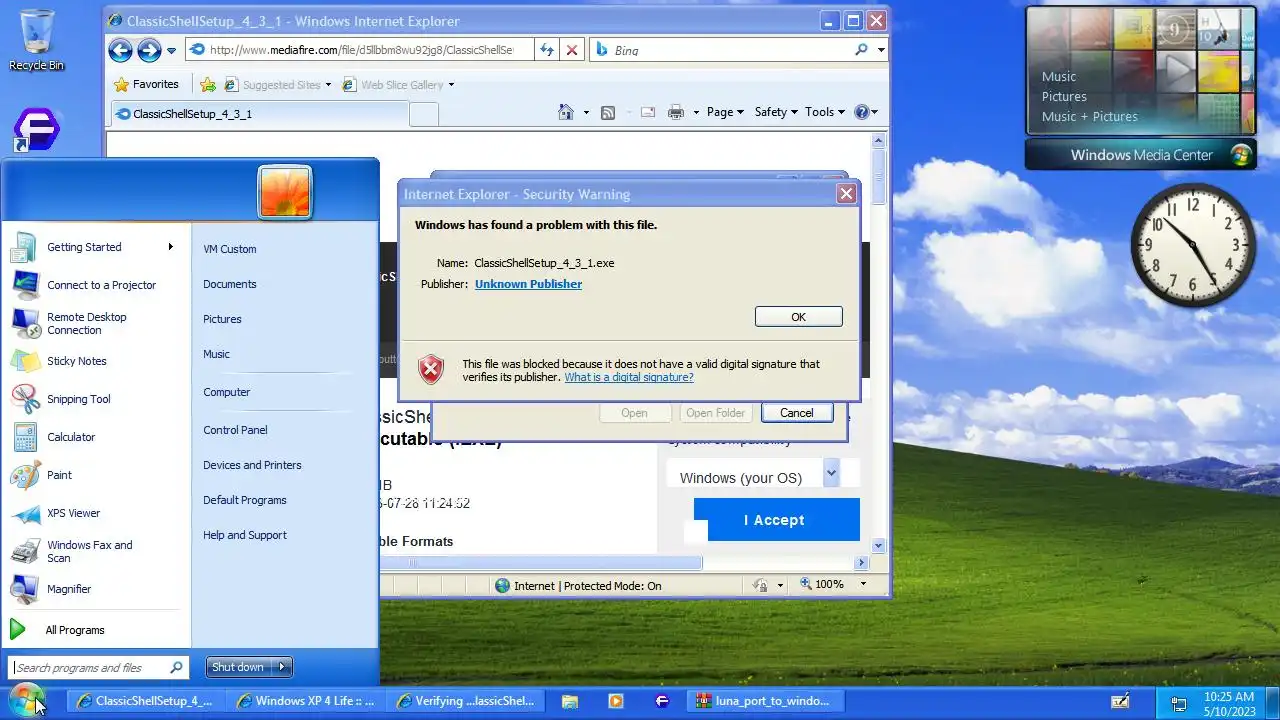The height and width of the screenshot is (720, 1280).
Task: Click OK in the Security Warning dialog
Action: coord(798,317)
